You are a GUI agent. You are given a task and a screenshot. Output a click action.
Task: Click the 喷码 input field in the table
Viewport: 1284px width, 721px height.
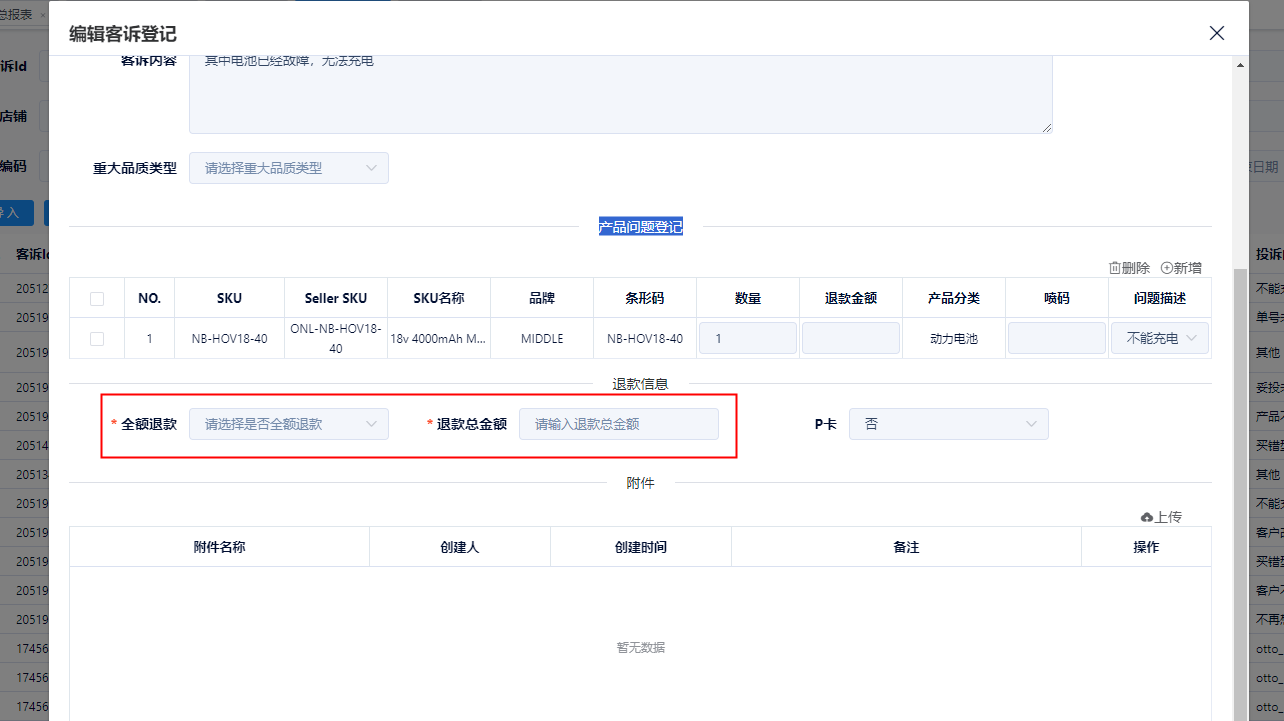[1056, 338]
